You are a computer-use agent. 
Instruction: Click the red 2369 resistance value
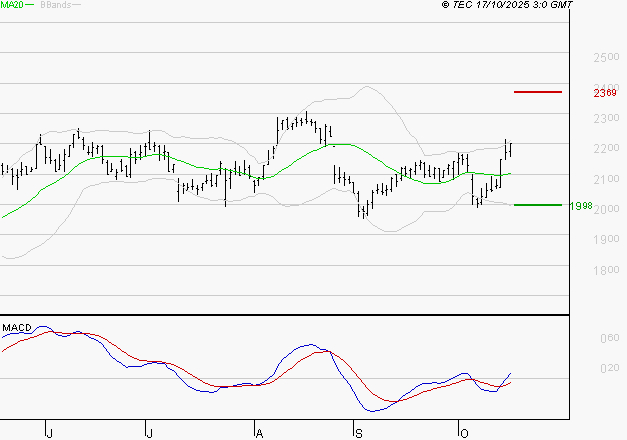[x=605, y=93]
